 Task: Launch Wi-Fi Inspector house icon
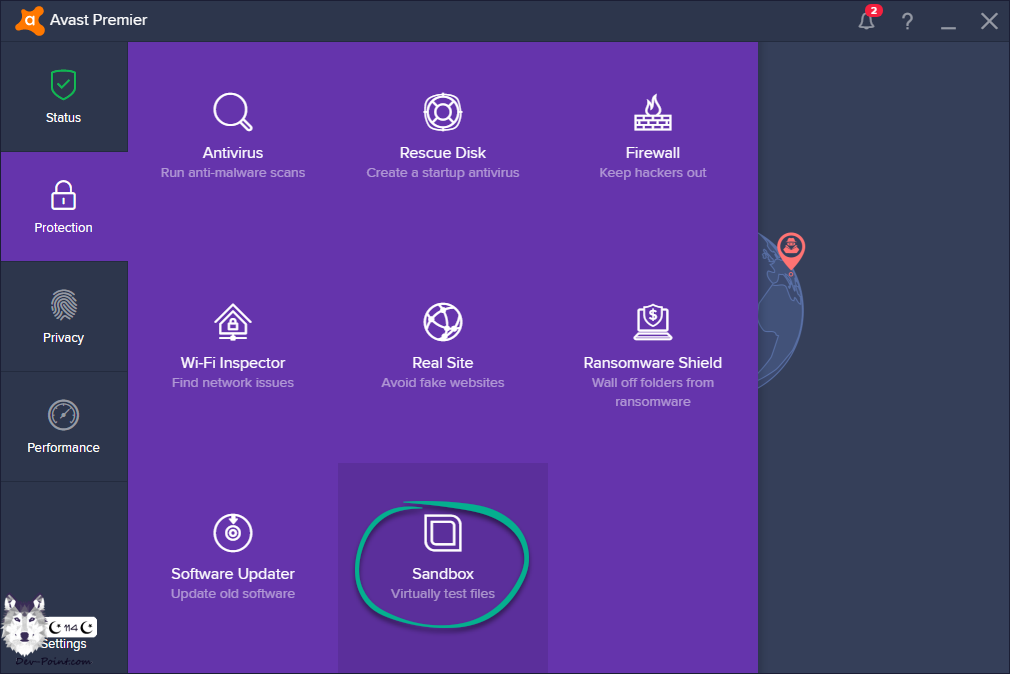pyautogui.click(x=232, y=322)
